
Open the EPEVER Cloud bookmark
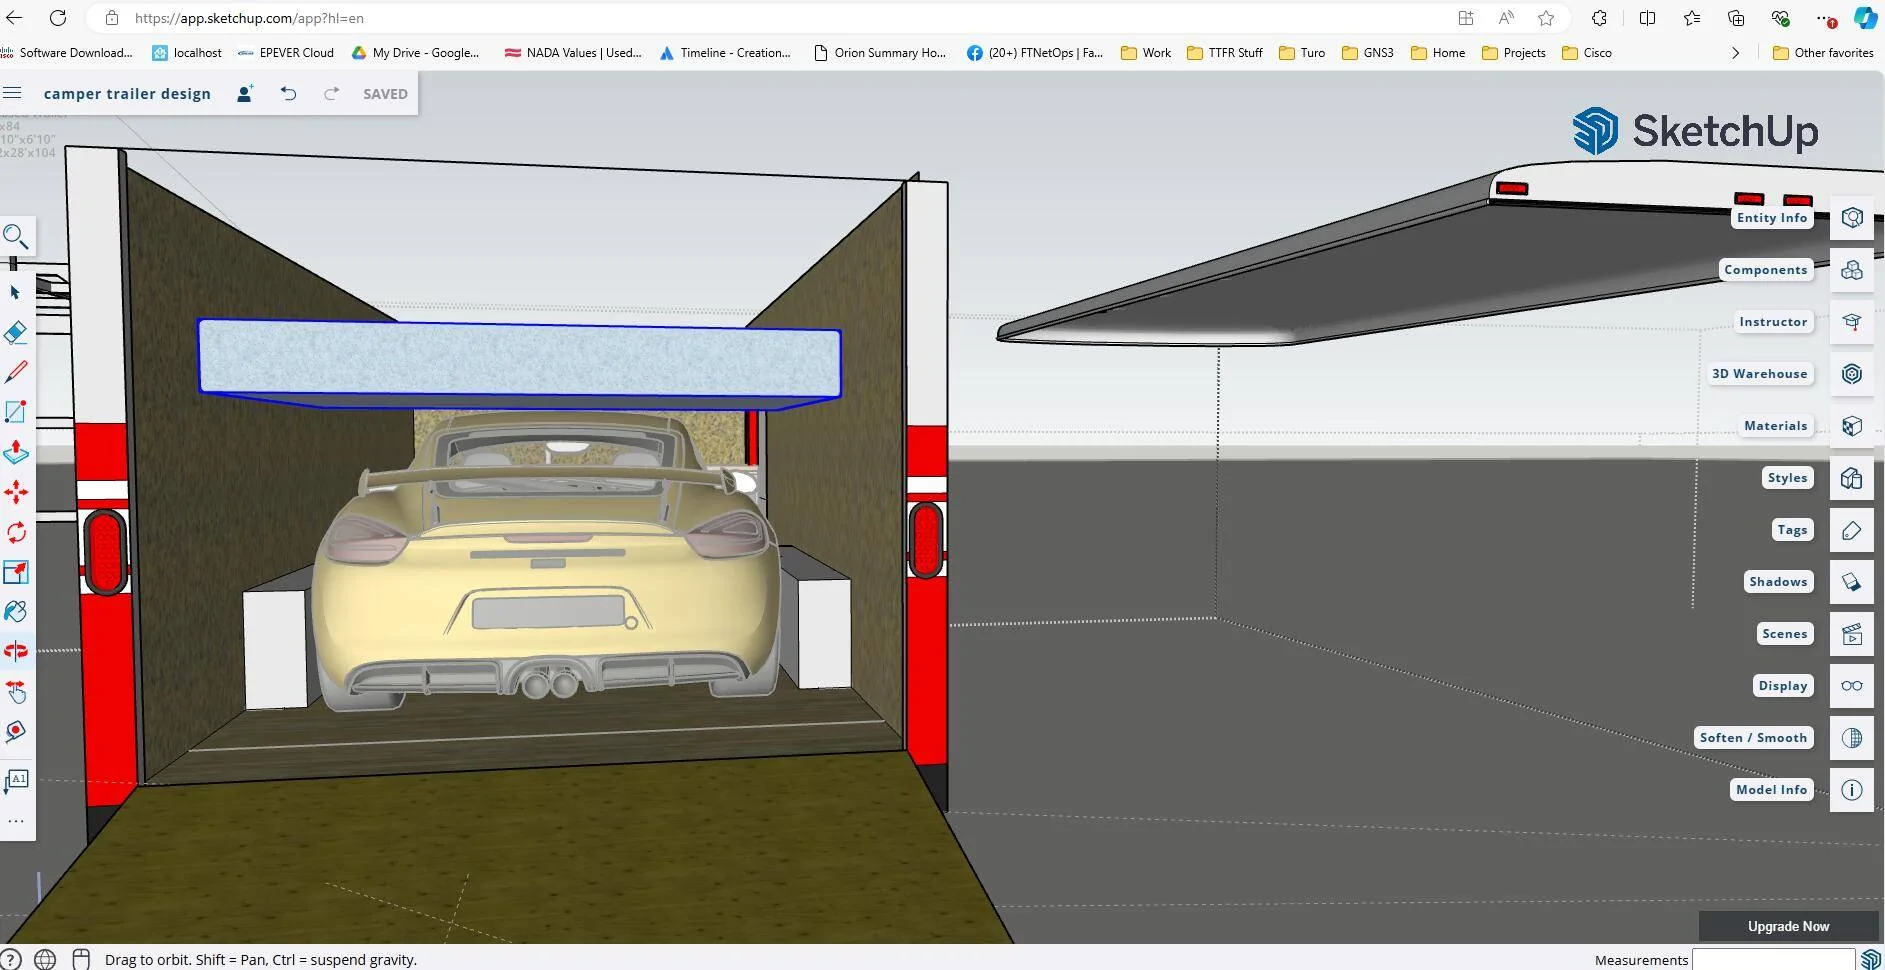click(x=285, y=53)
